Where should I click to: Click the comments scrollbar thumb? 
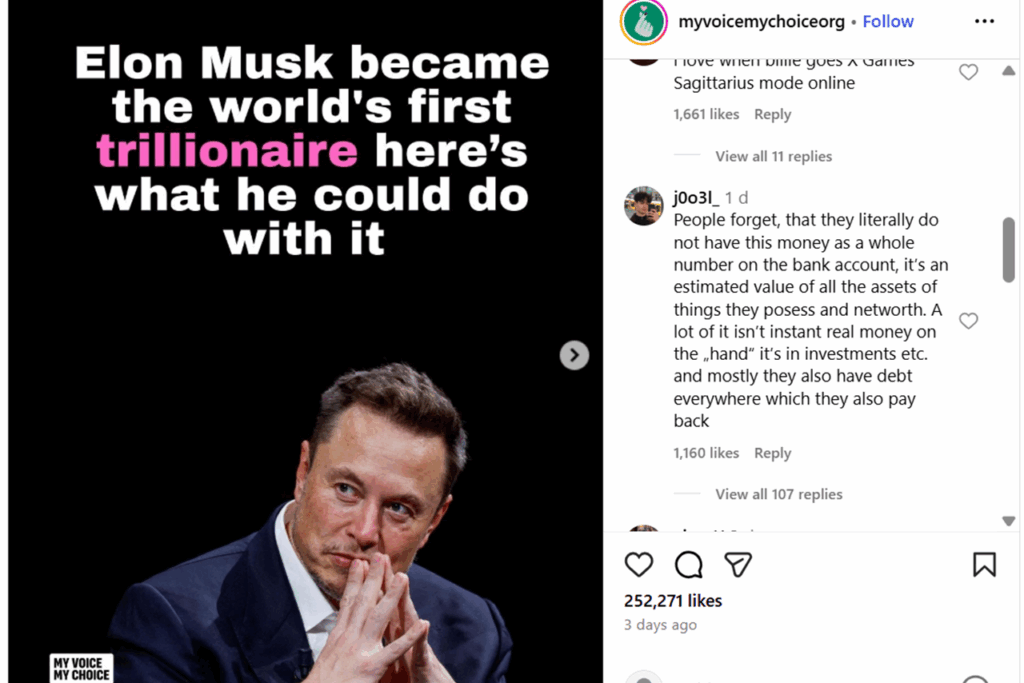(1008, 250)
